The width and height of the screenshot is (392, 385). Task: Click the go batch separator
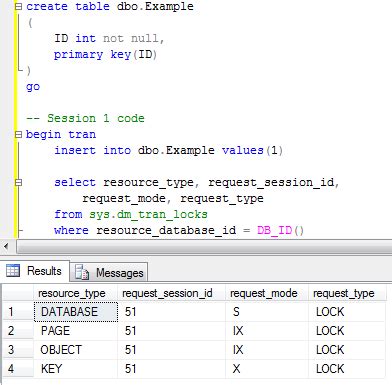(33, 87)
